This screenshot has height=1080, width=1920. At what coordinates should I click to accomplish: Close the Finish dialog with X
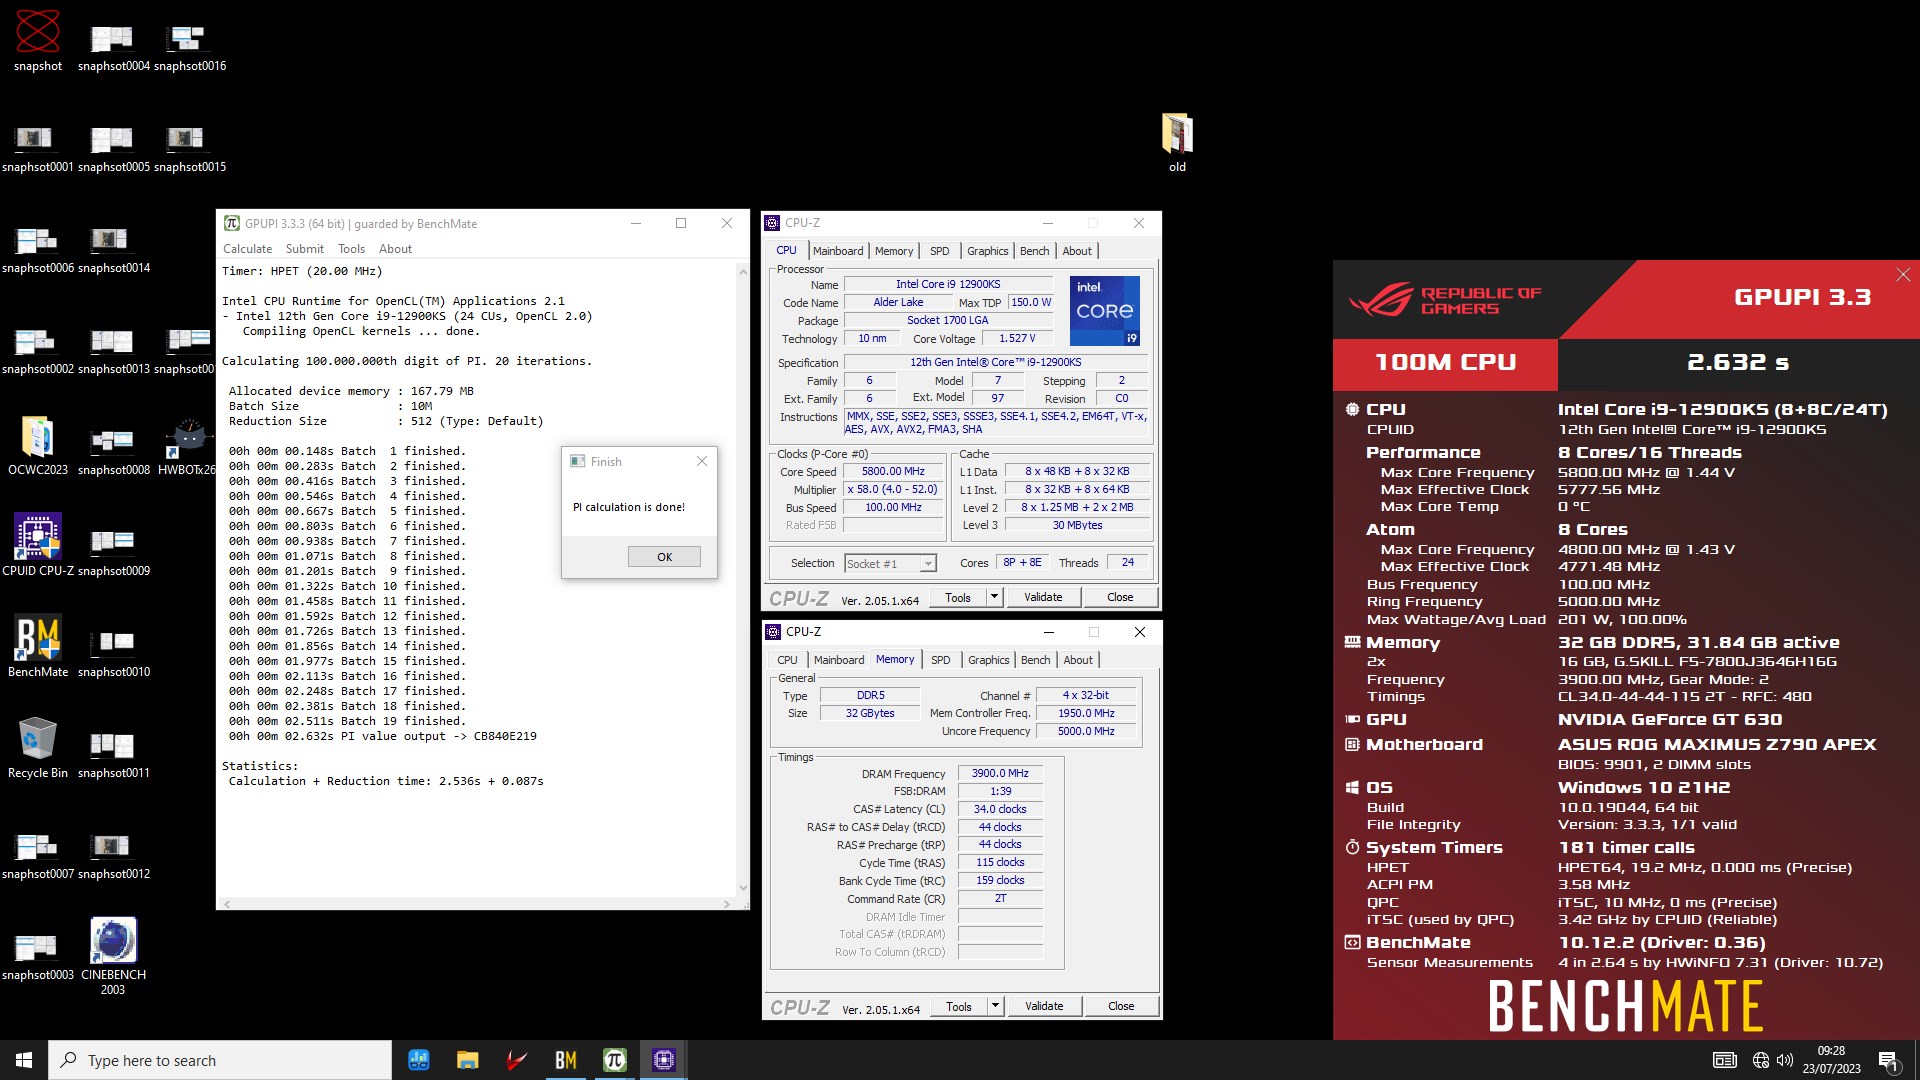pyautogui.click(x=702, y=461)
